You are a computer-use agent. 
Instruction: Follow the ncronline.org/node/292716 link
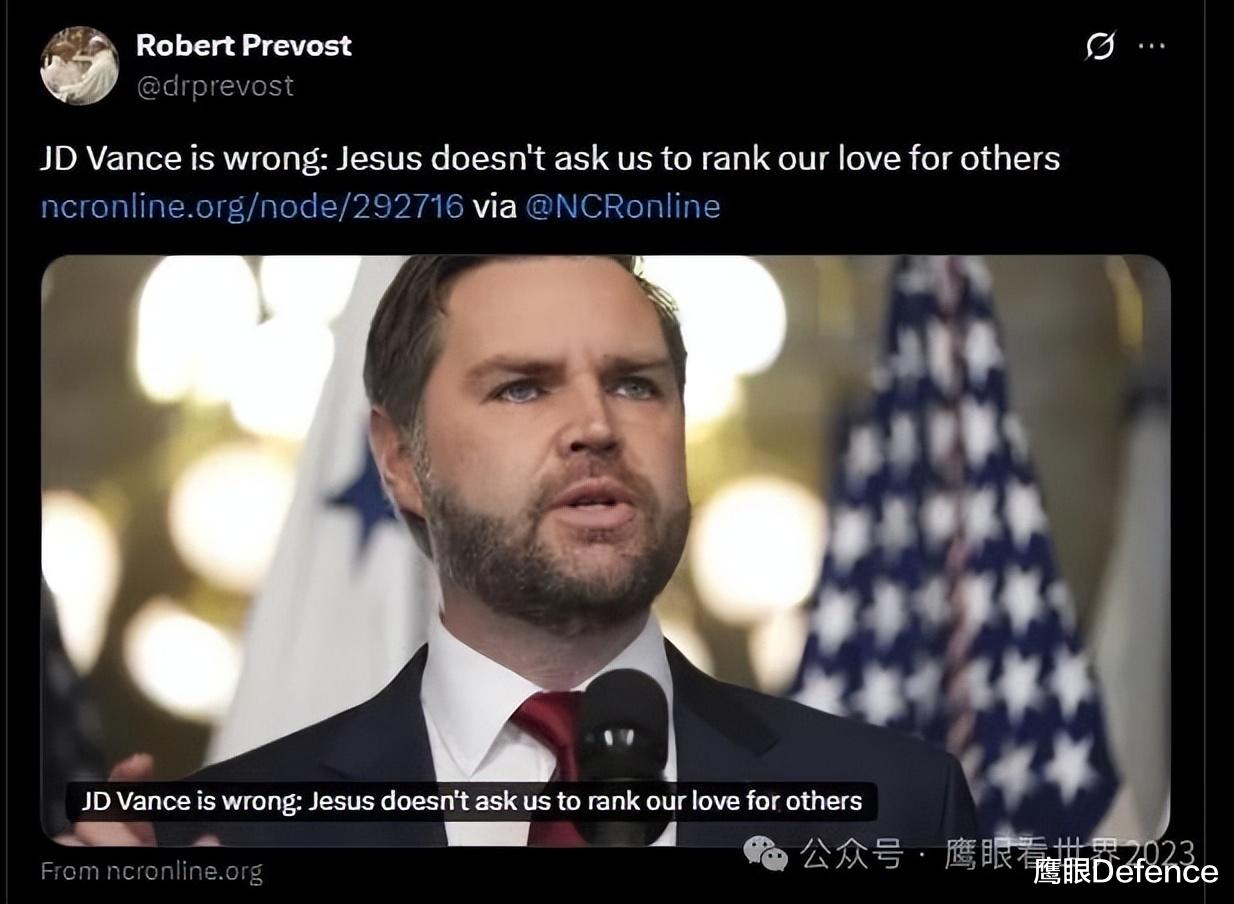252,206
